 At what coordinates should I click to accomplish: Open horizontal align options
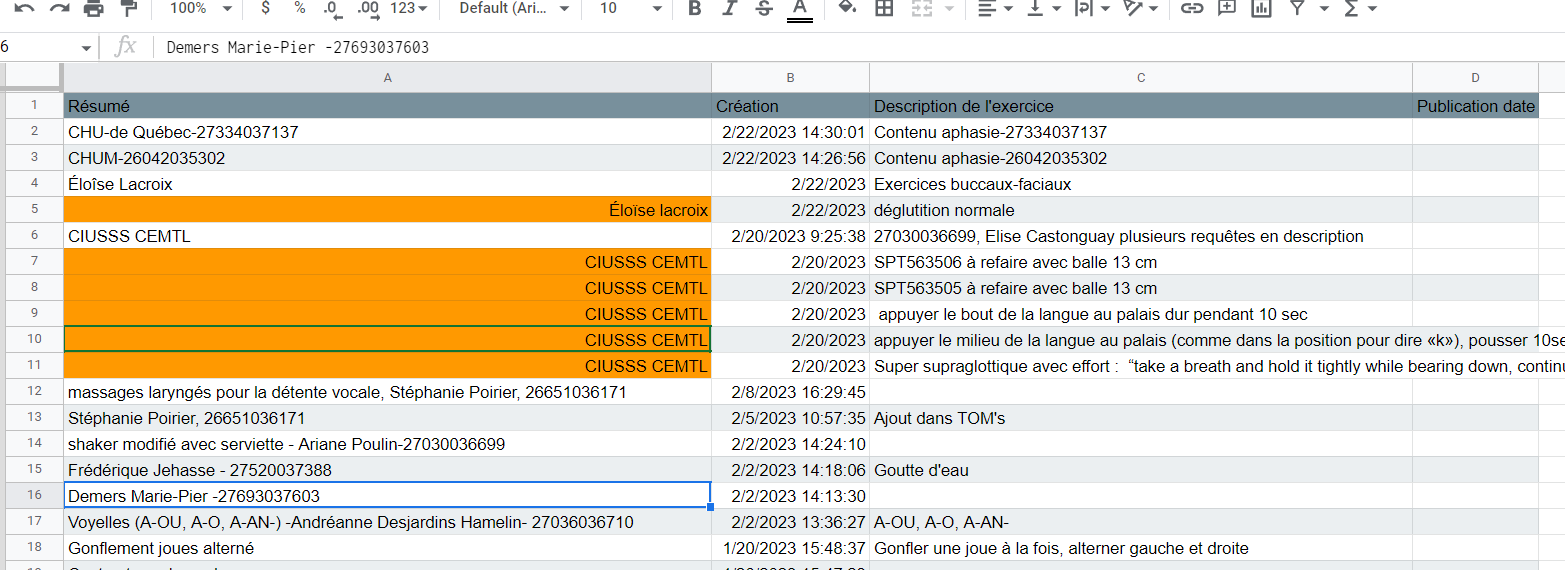point(994,8)
